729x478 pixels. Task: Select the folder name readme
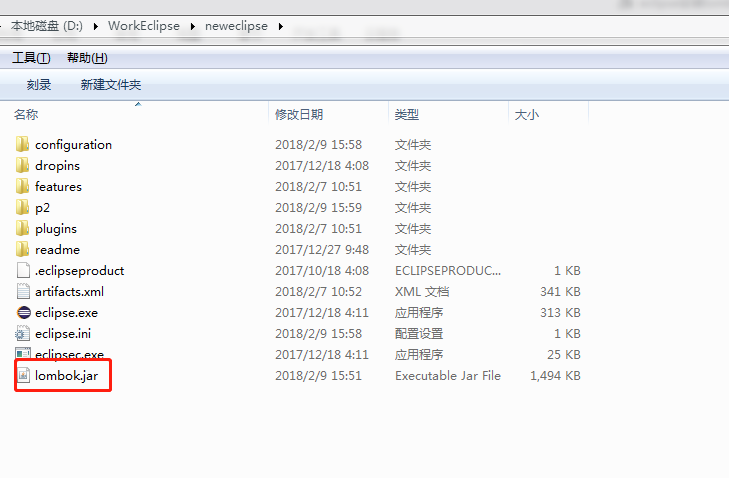pos(57,250)
